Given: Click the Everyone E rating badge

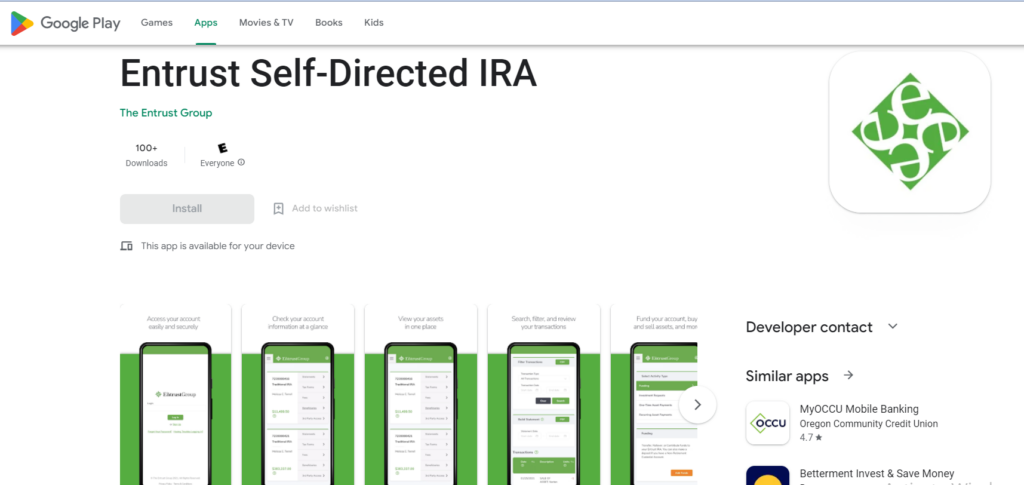Looking at the screenshot, I should [x=223, y=148].
